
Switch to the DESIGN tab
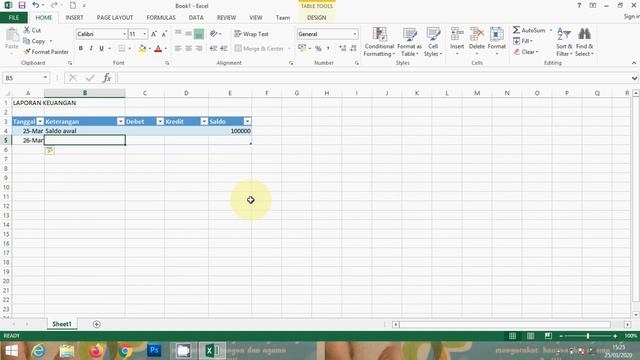(x=316, y=18)
